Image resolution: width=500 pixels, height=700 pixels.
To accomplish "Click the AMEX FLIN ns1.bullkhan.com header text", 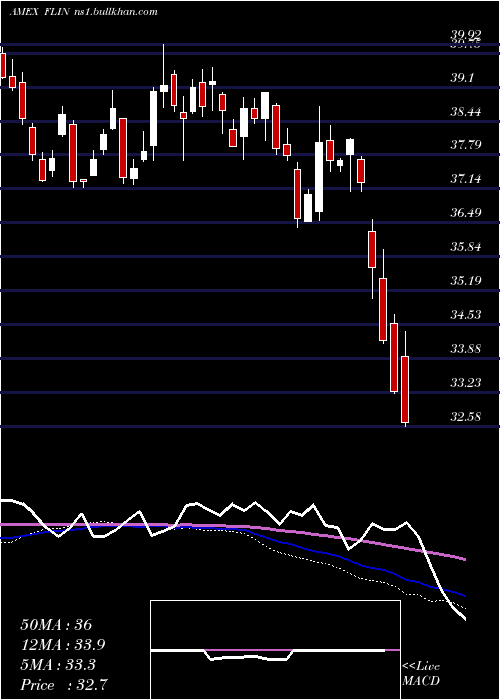I will click(83, 12).
